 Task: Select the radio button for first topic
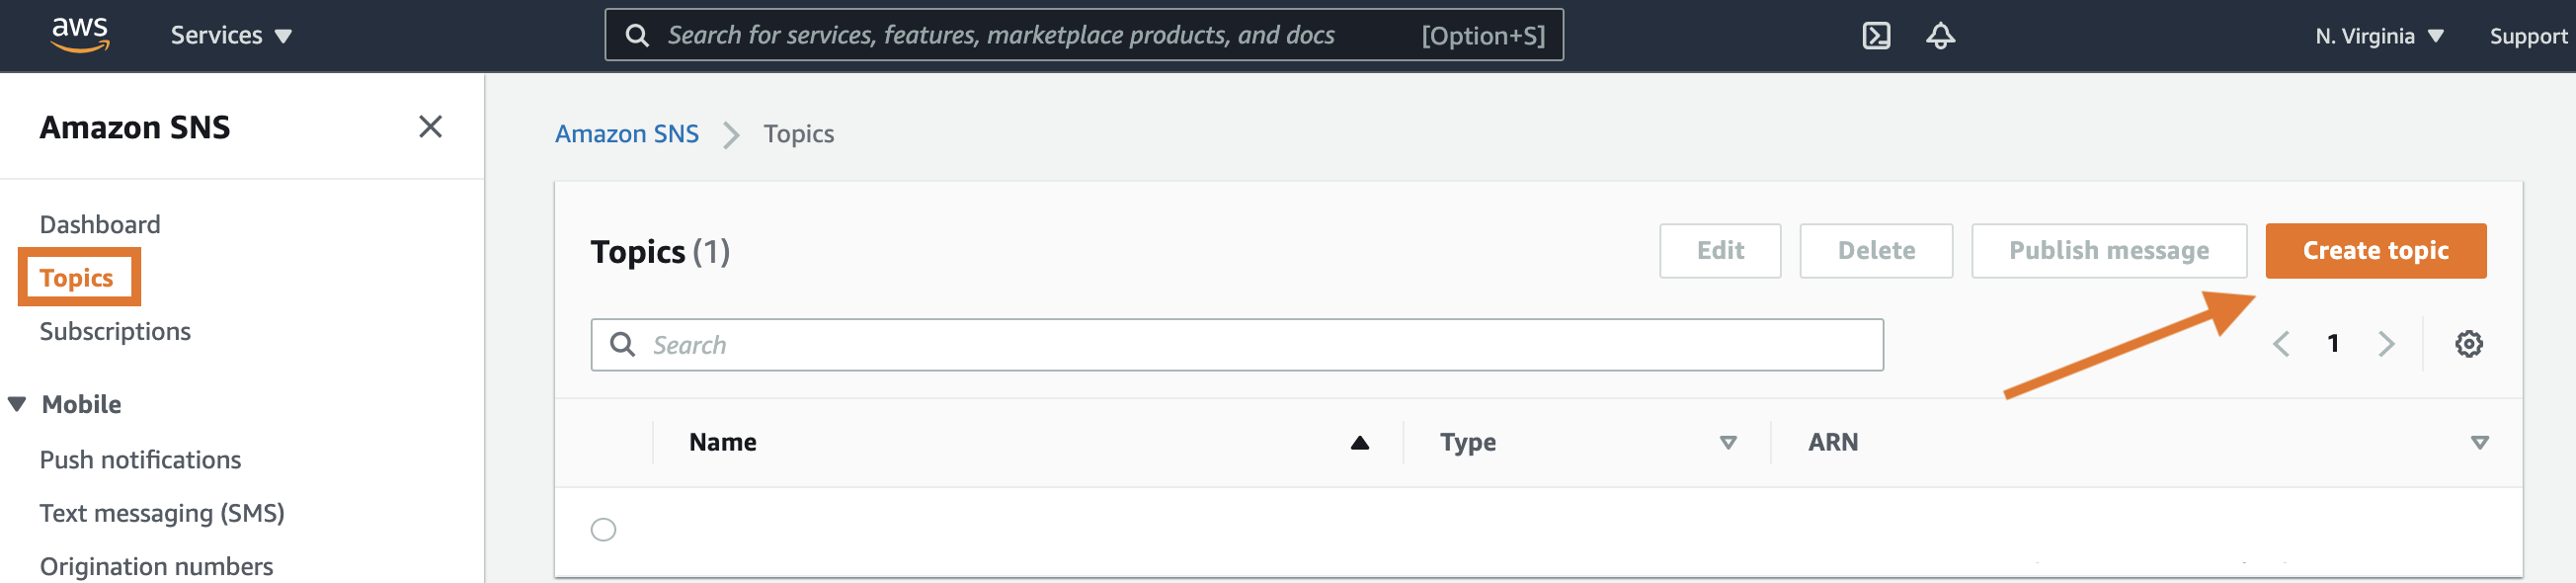pyautogui.click(x=603, y=529)
